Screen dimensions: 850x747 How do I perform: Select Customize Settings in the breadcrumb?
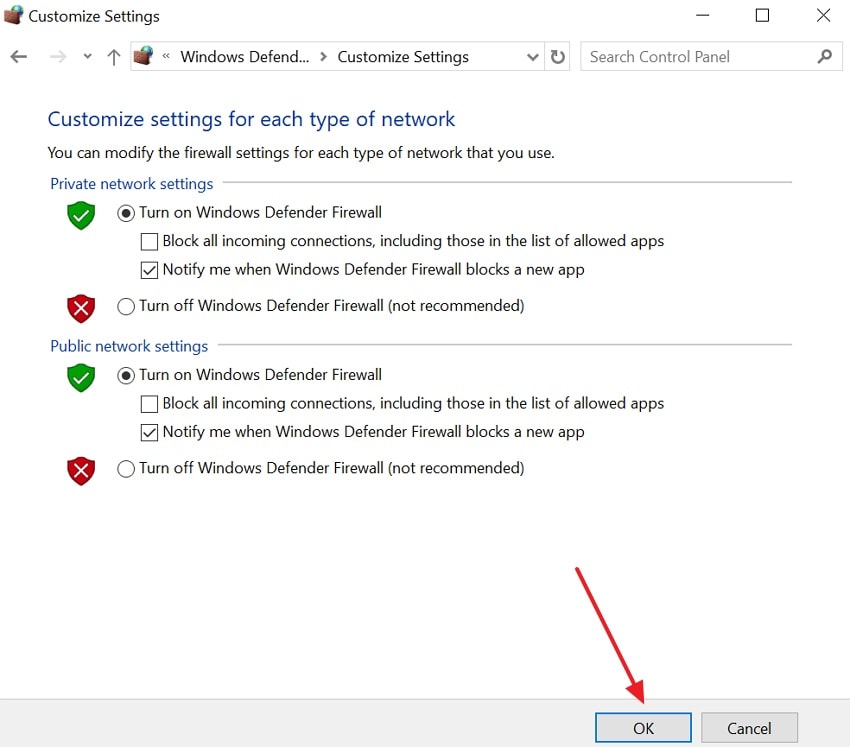point(402,57)
